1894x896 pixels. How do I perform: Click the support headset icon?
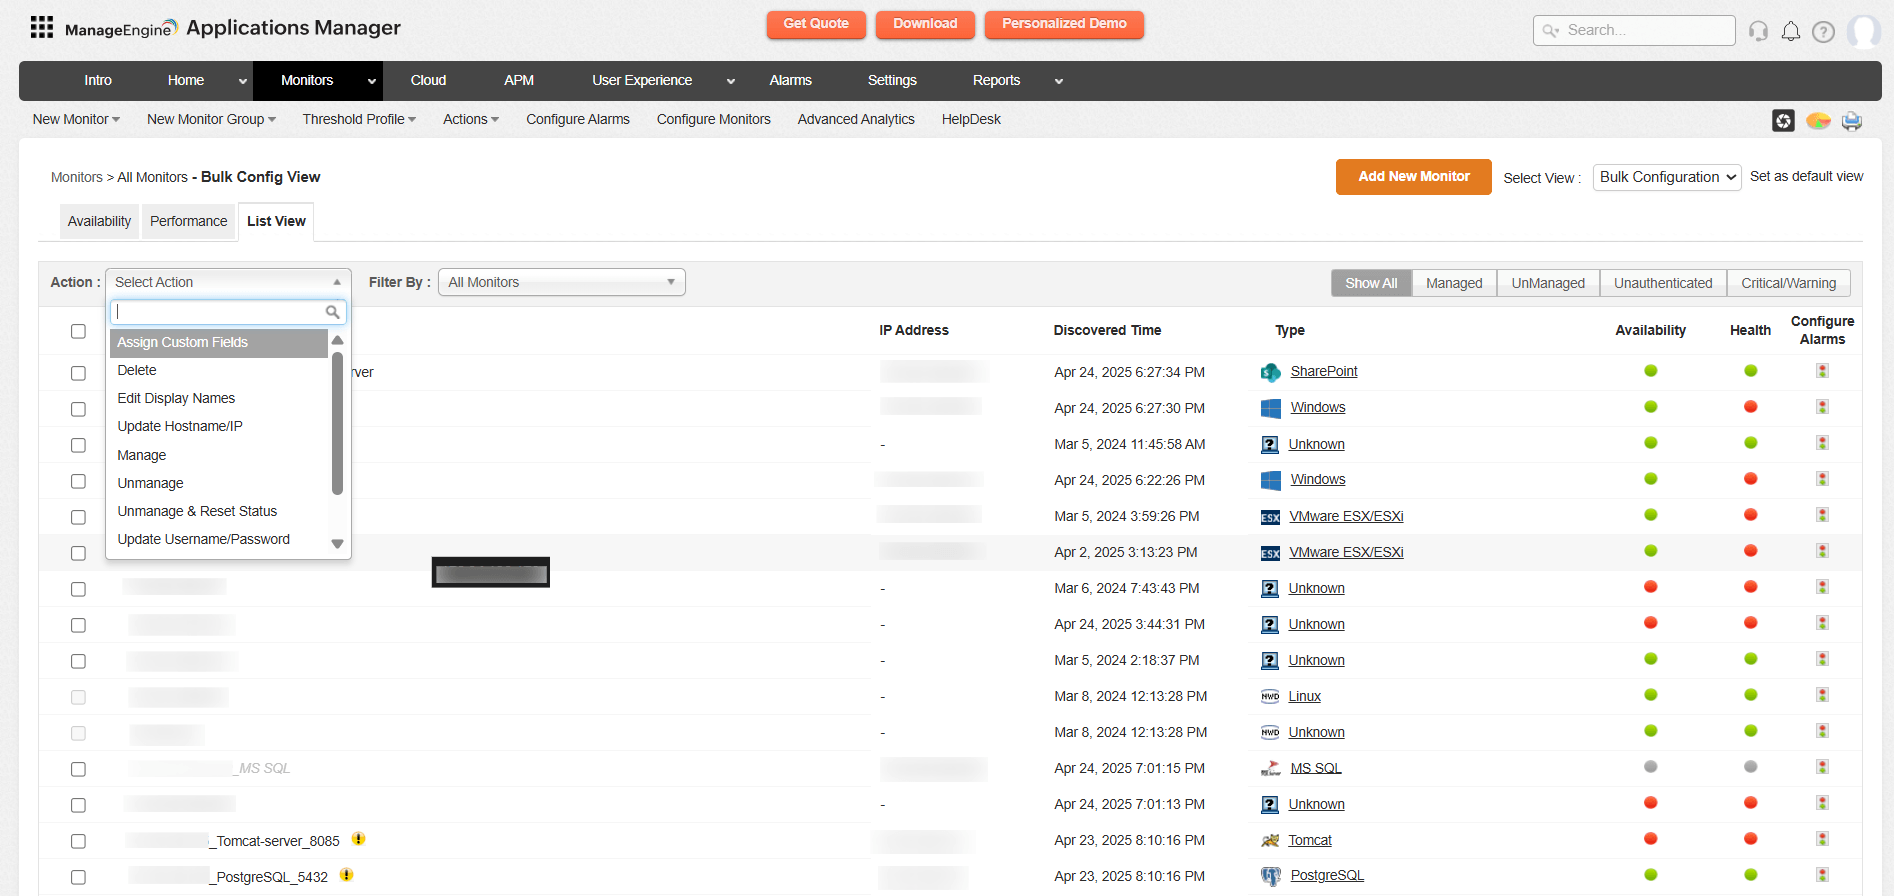coord(1758,31)
